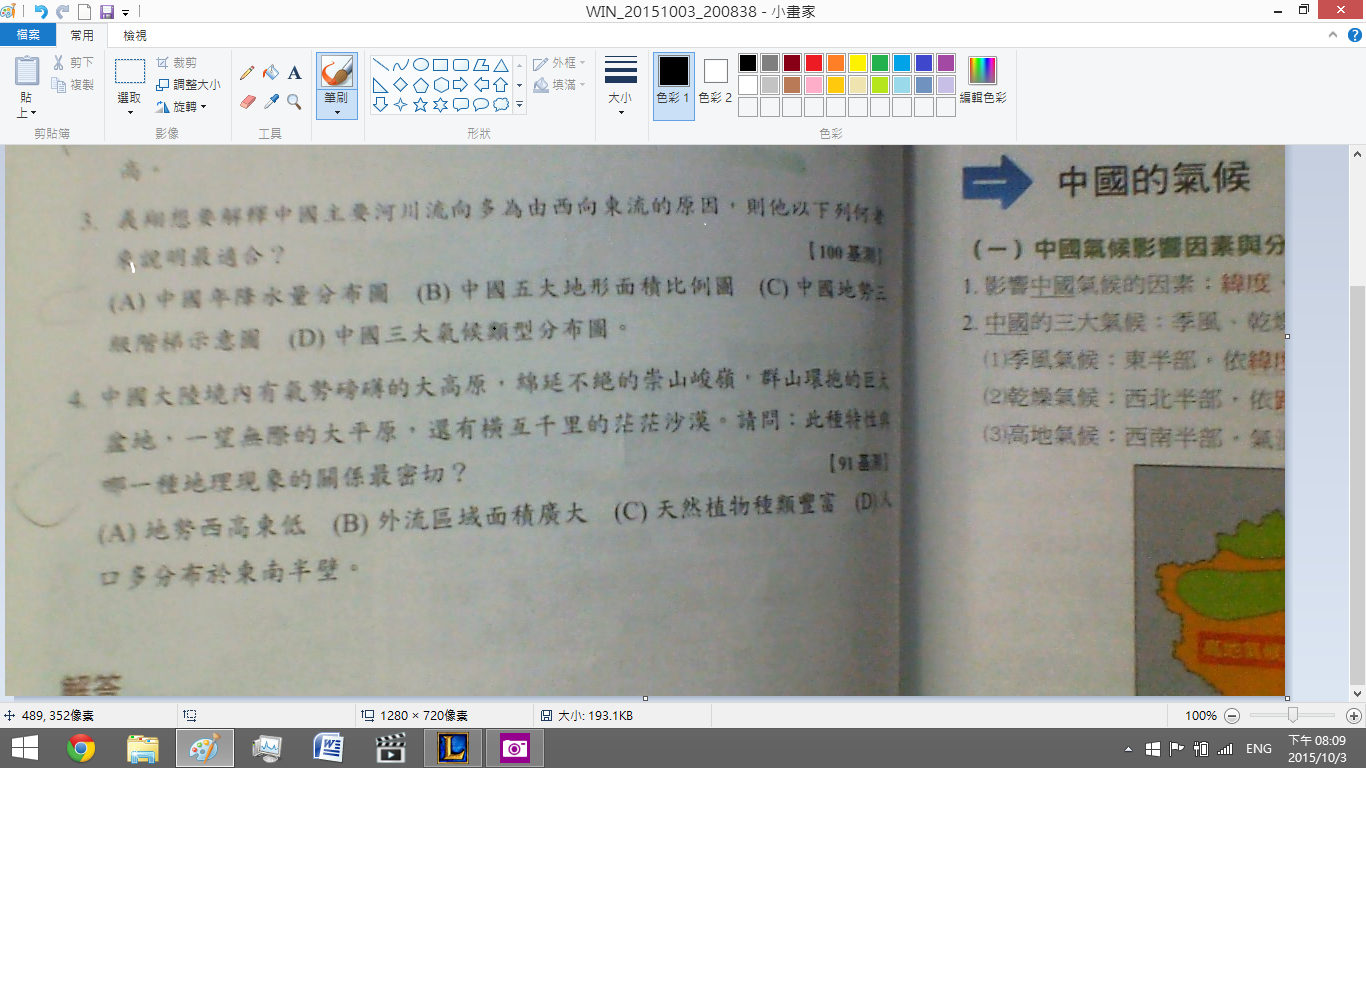Open the 筆刷 brushes dropdown arrow
The image size is (1366, 985).
pyautogui.click(x=337, y=111)
